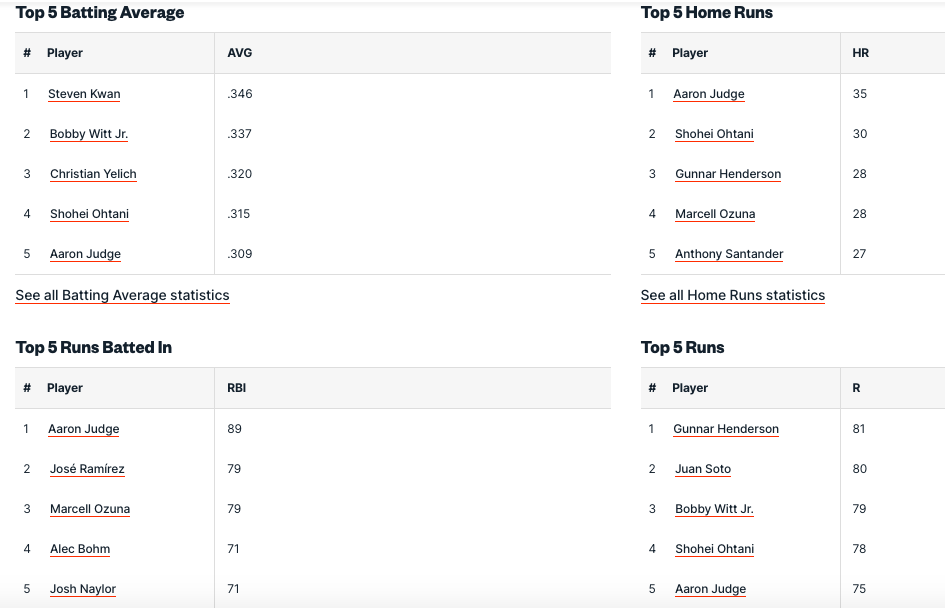This screenshot has width=945, height=608.
Task: Open Juan Soto's profile from the Runs table
Action: click(702, 469)
